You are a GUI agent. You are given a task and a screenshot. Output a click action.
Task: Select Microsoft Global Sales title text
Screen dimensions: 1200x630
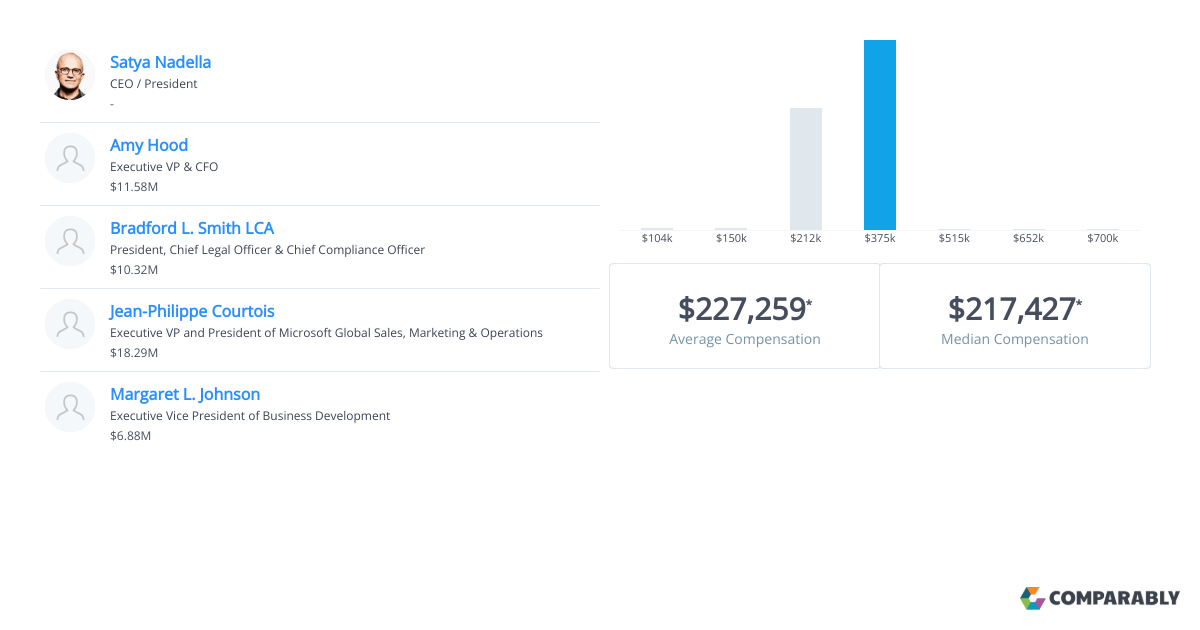click(326, 333)
